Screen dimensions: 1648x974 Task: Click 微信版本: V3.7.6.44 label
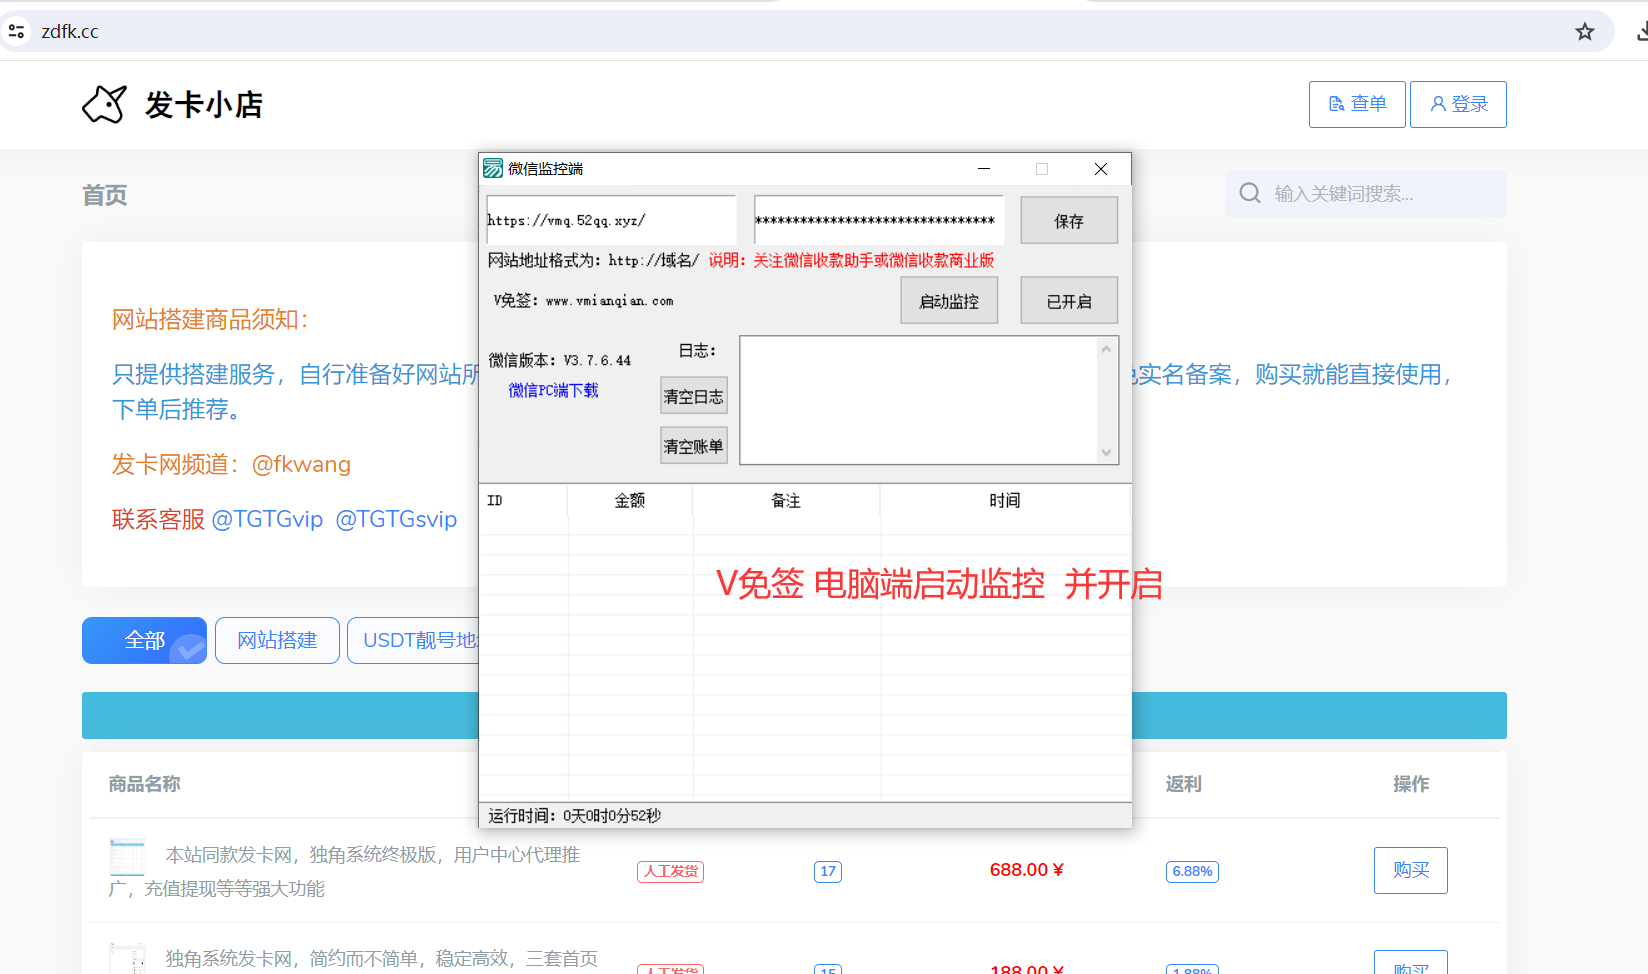pos(559,360)
